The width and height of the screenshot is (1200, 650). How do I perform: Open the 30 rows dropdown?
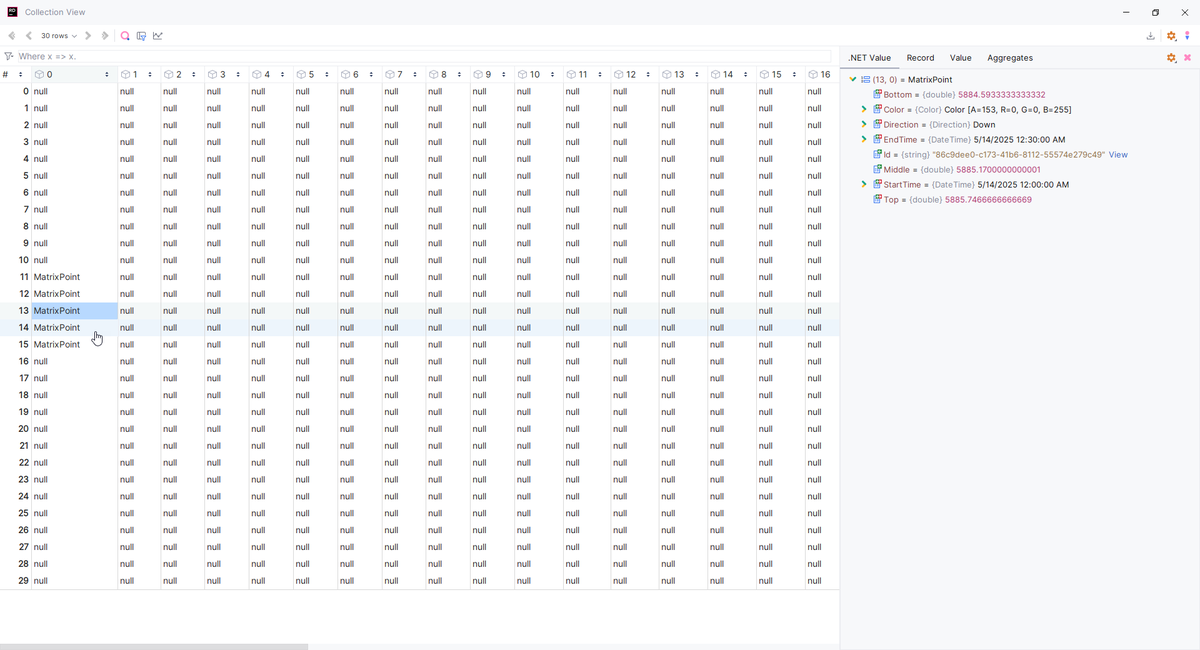click(x=55, y=35)
